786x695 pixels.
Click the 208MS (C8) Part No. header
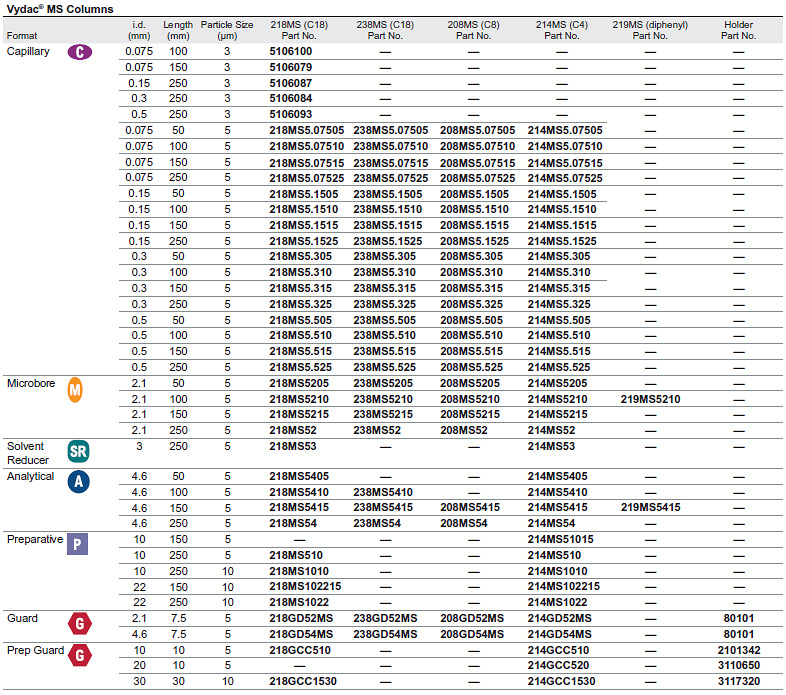pyautogui.click(x=473, y=30)
